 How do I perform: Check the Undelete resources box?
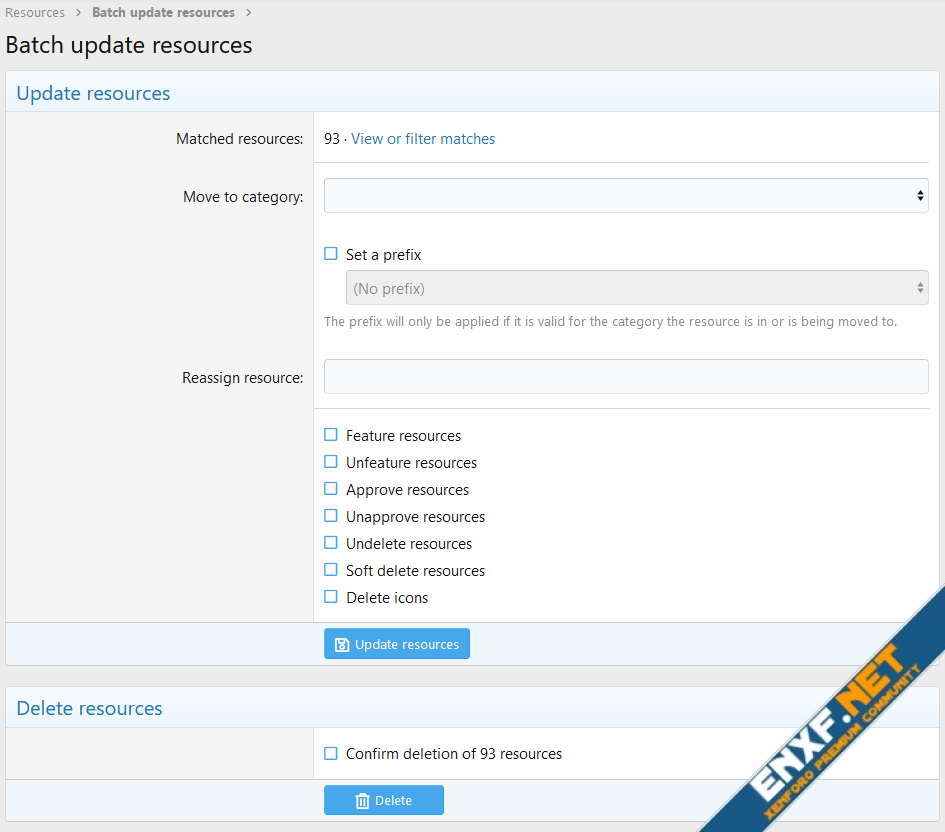coord(331,543)
